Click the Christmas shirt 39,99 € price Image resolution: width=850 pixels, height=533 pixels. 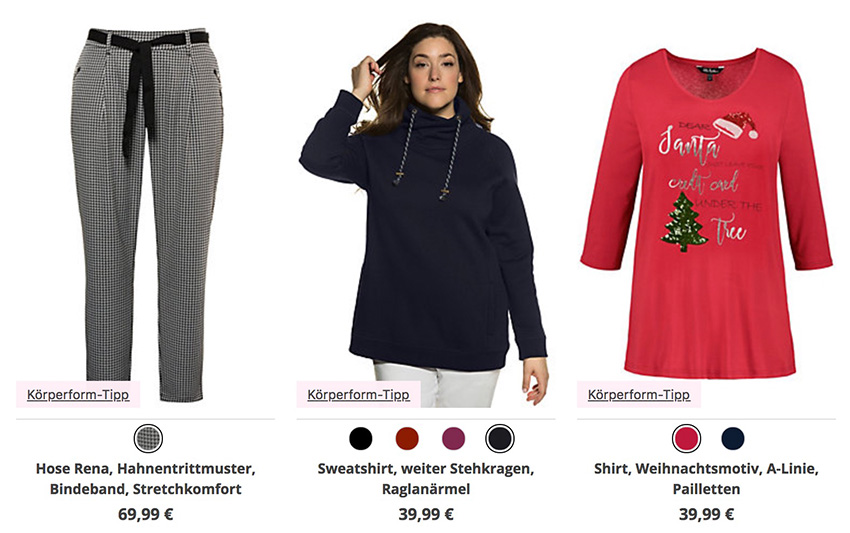tap(706, 514)
